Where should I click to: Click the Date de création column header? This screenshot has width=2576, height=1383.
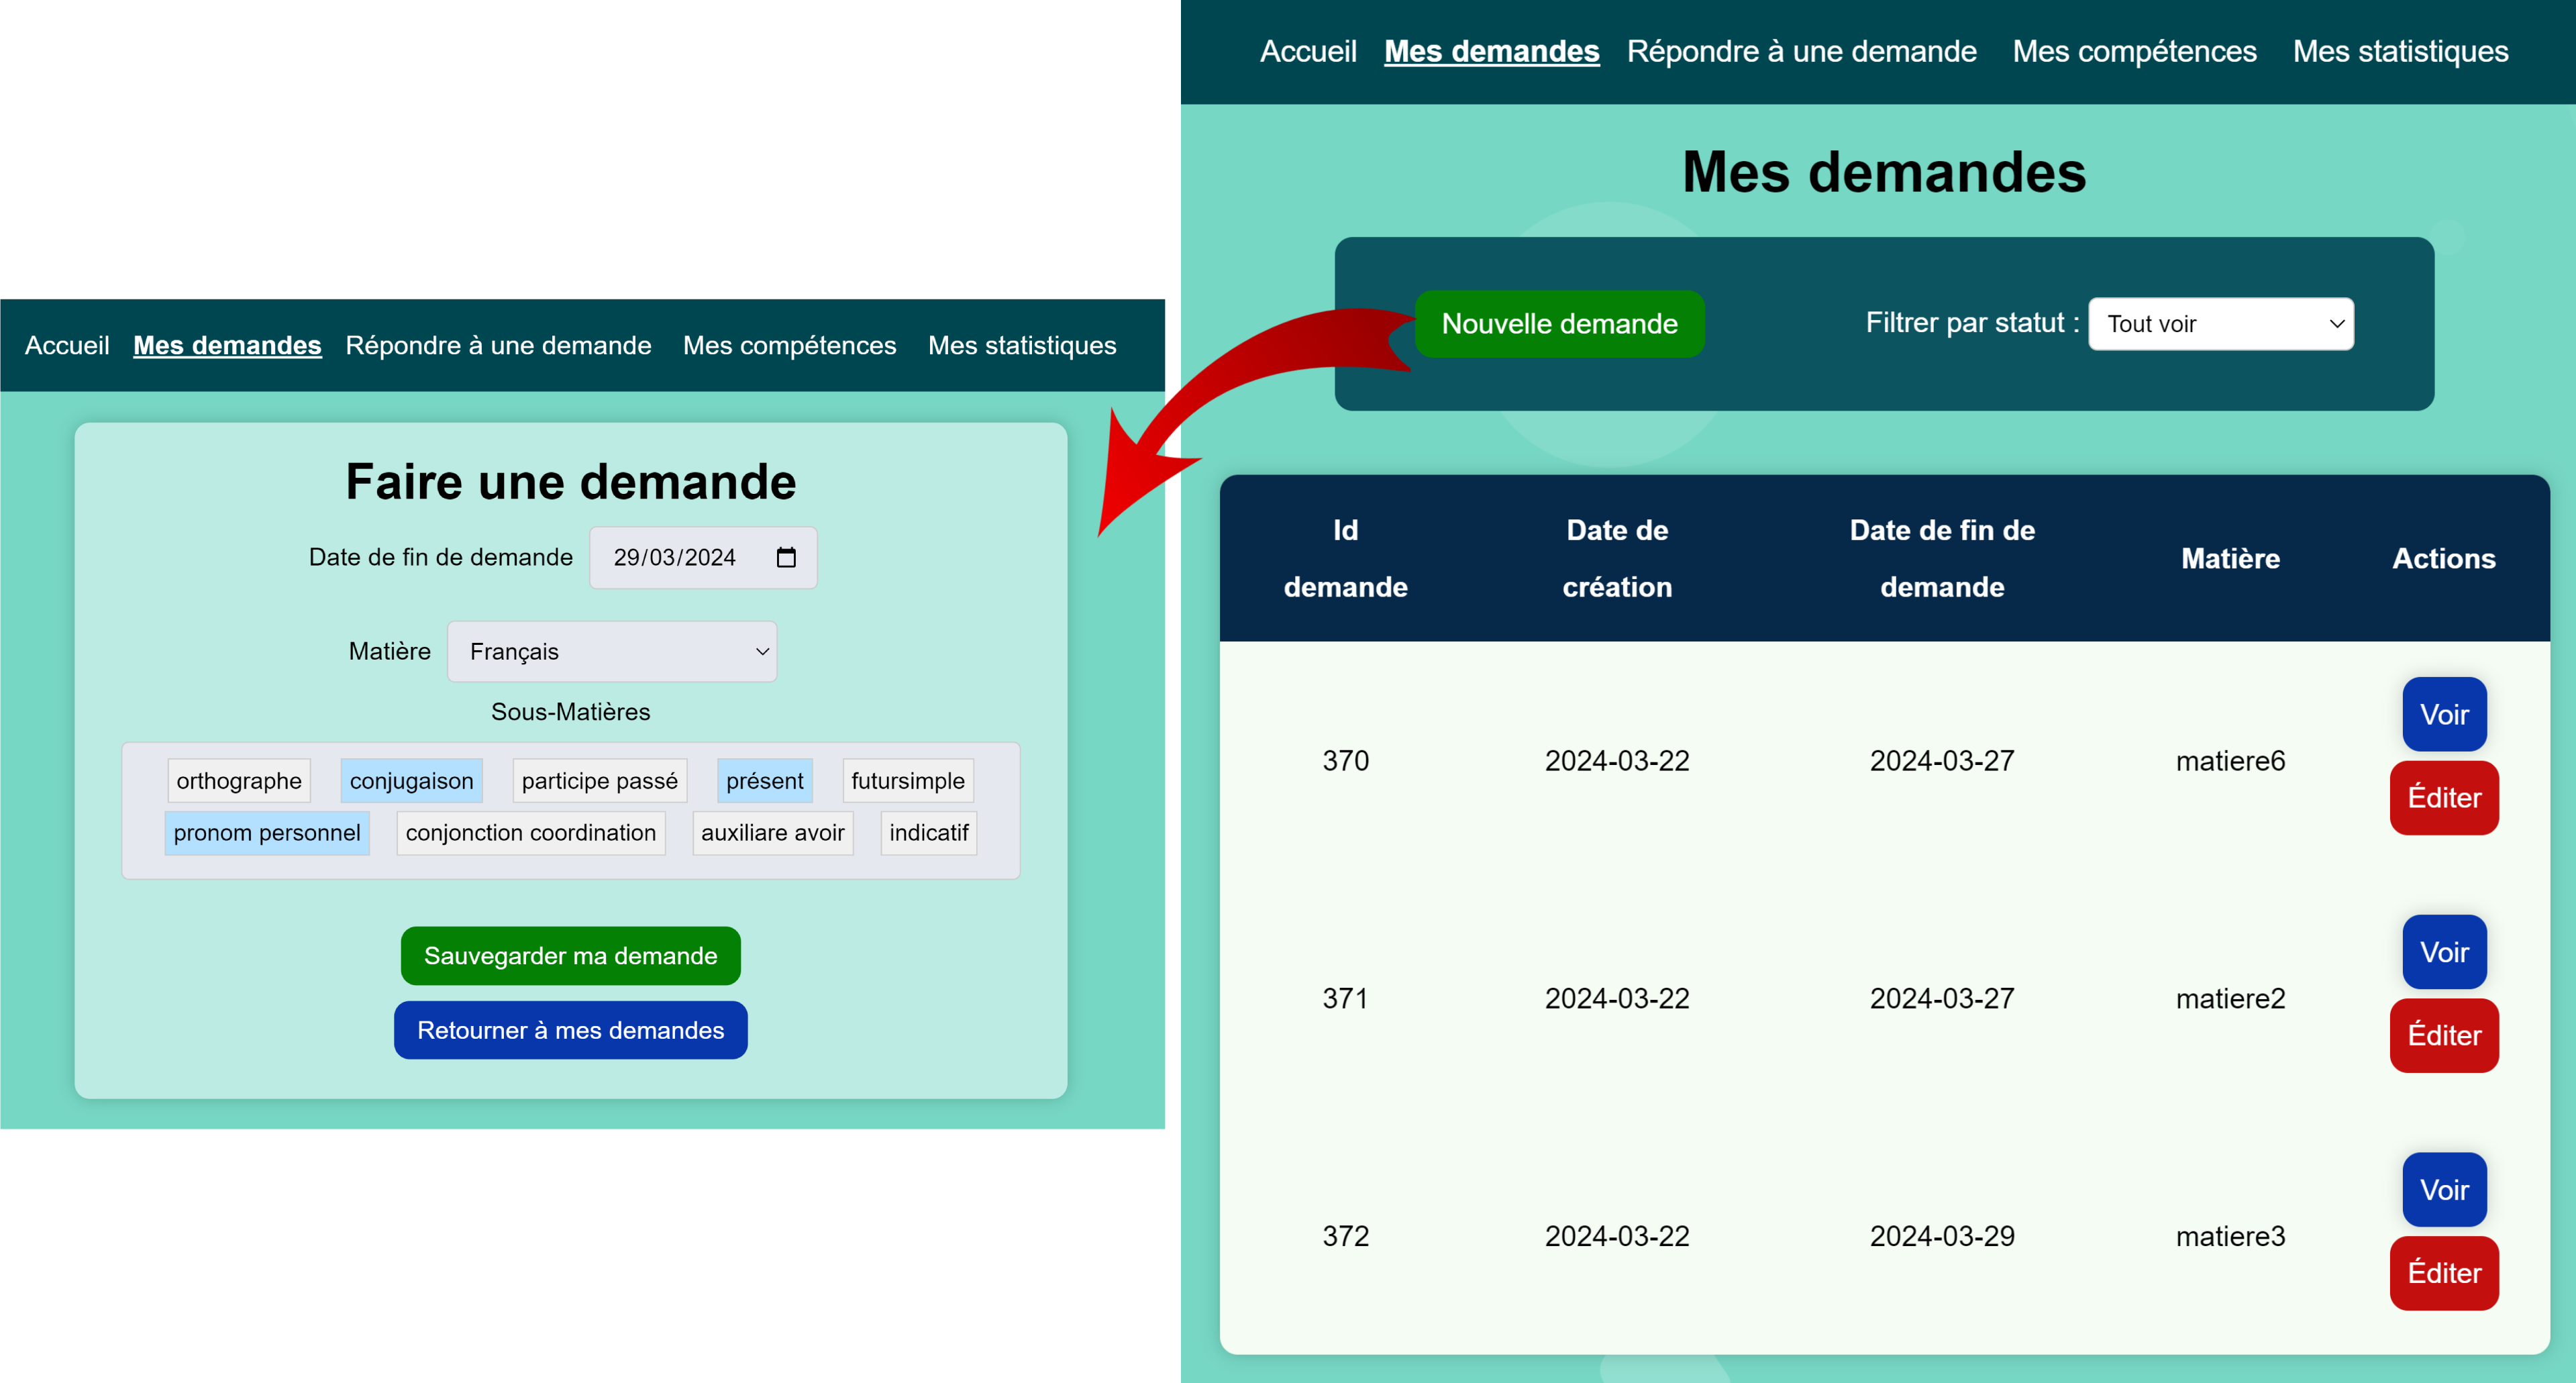[x=1617, y=559]
